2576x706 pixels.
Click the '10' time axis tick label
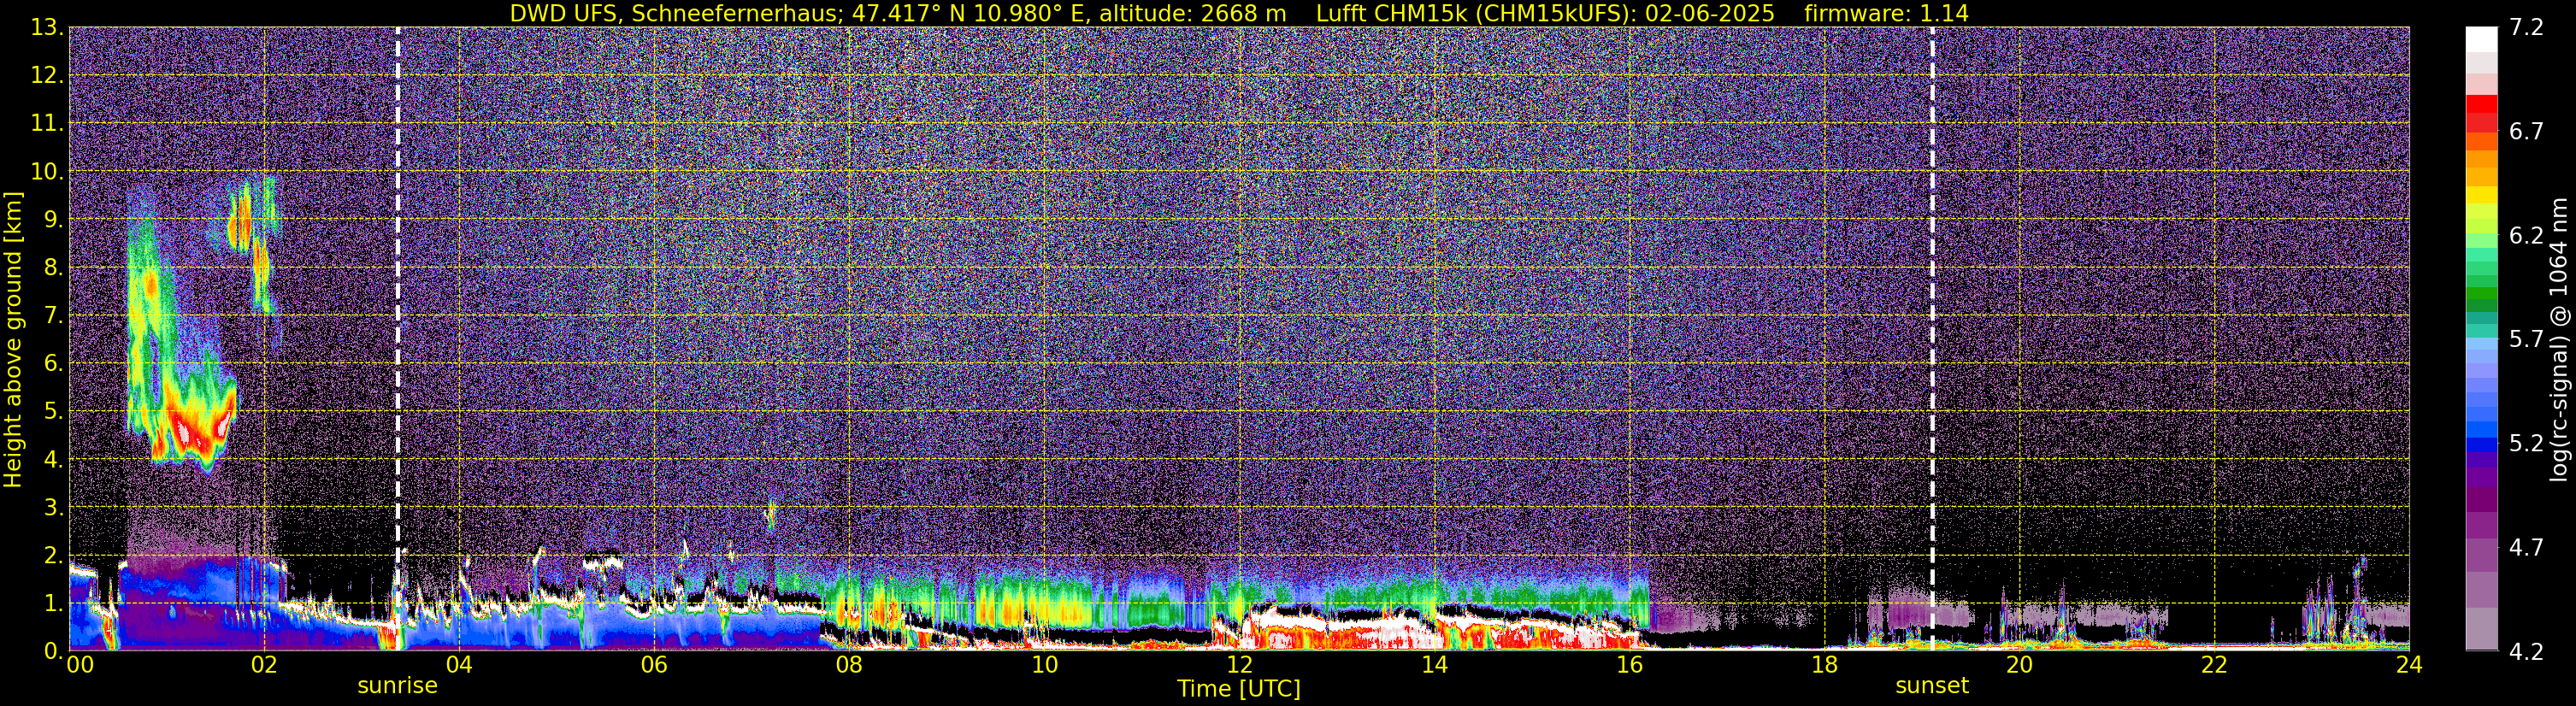[1043, 666]
